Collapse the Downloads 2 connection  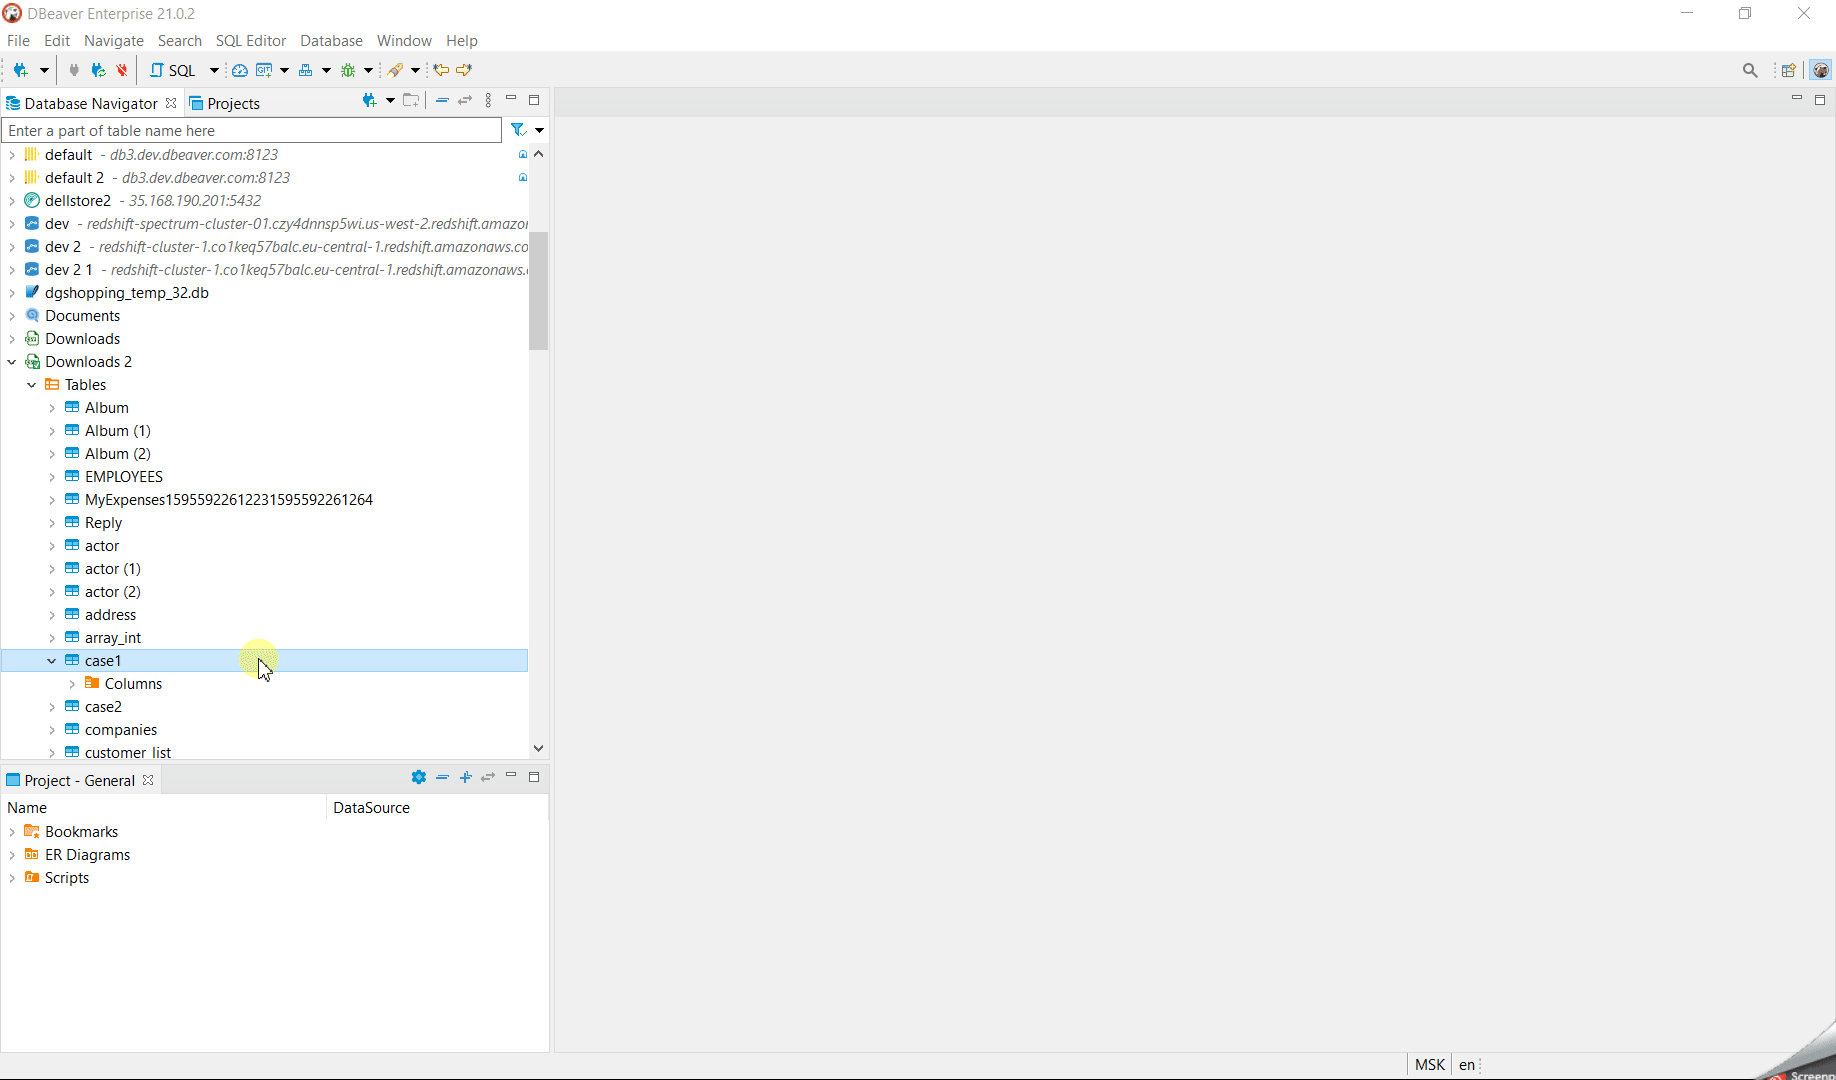pos(12,361)
